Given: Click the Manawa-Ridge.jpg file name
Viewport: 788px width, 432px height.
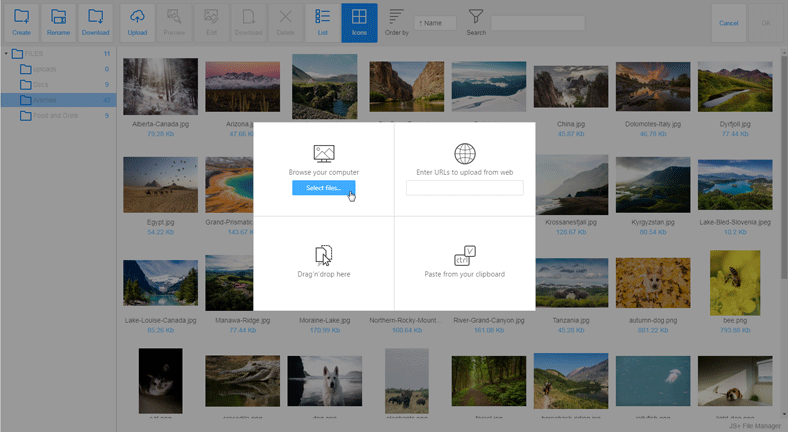Looking at the screenshot, I should click(242, 320).
